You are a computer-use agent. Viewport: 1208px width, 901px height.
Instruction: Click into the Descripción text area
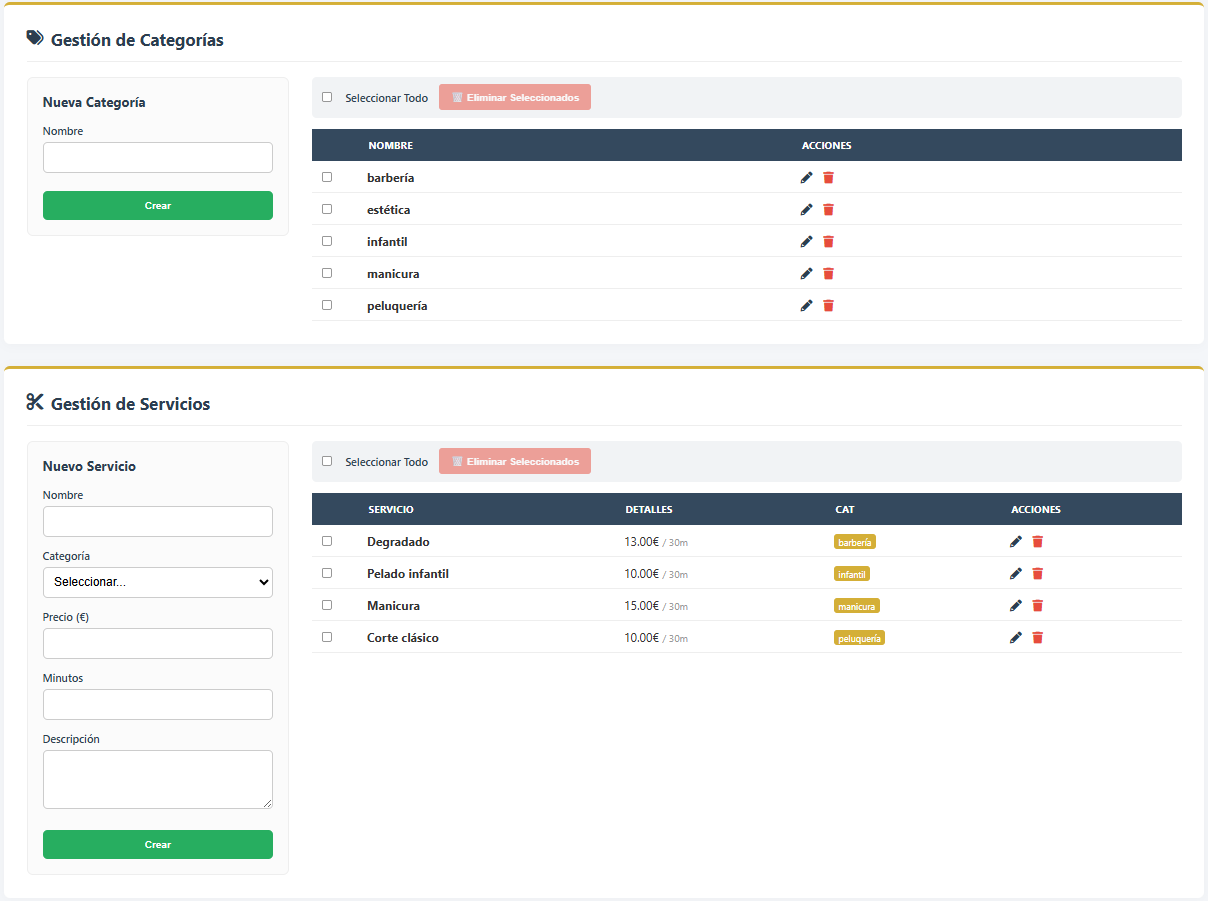[158, 779]
